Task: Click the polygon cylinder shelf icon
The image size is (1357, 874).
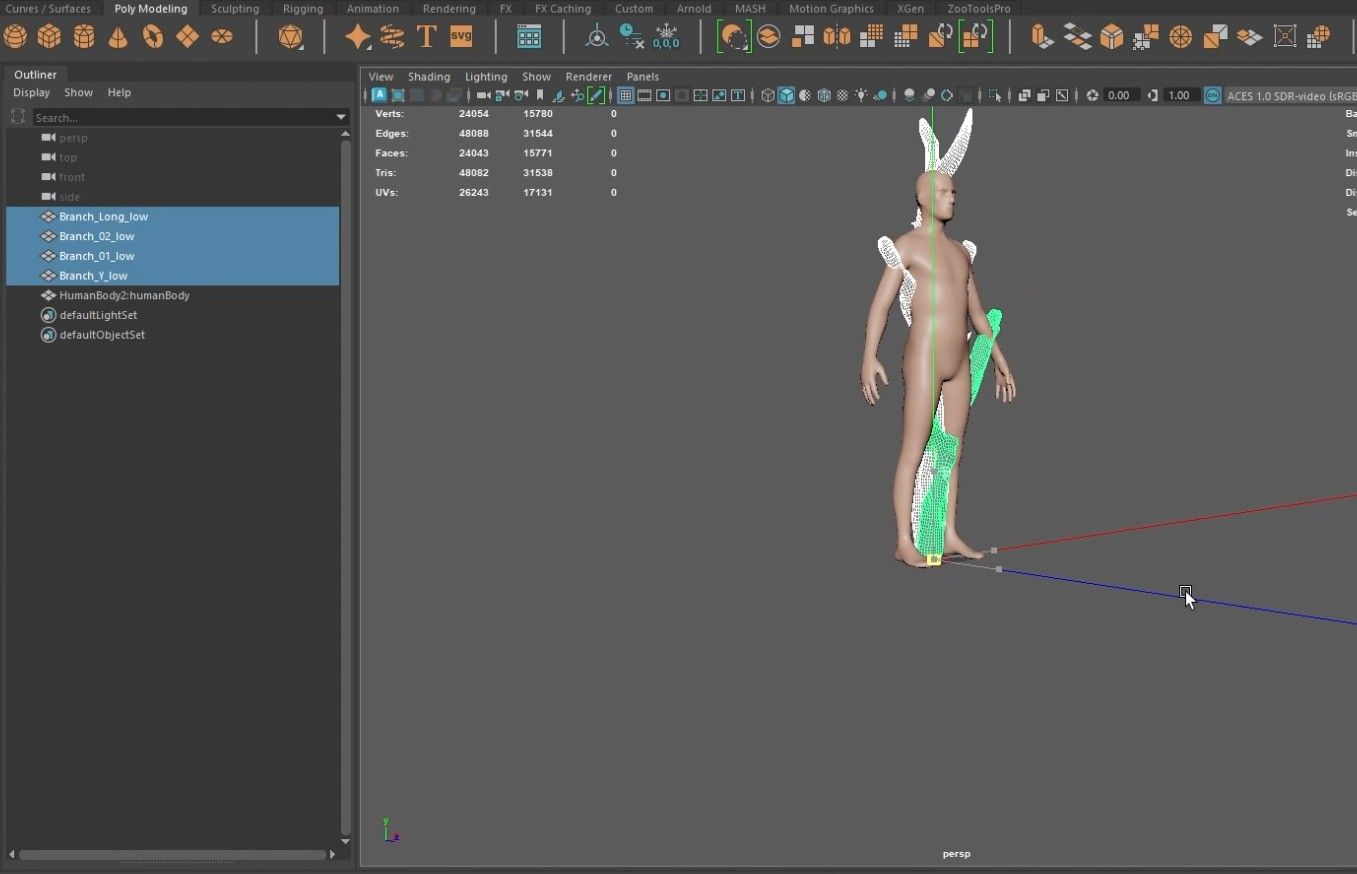Action: coord(84,37)
